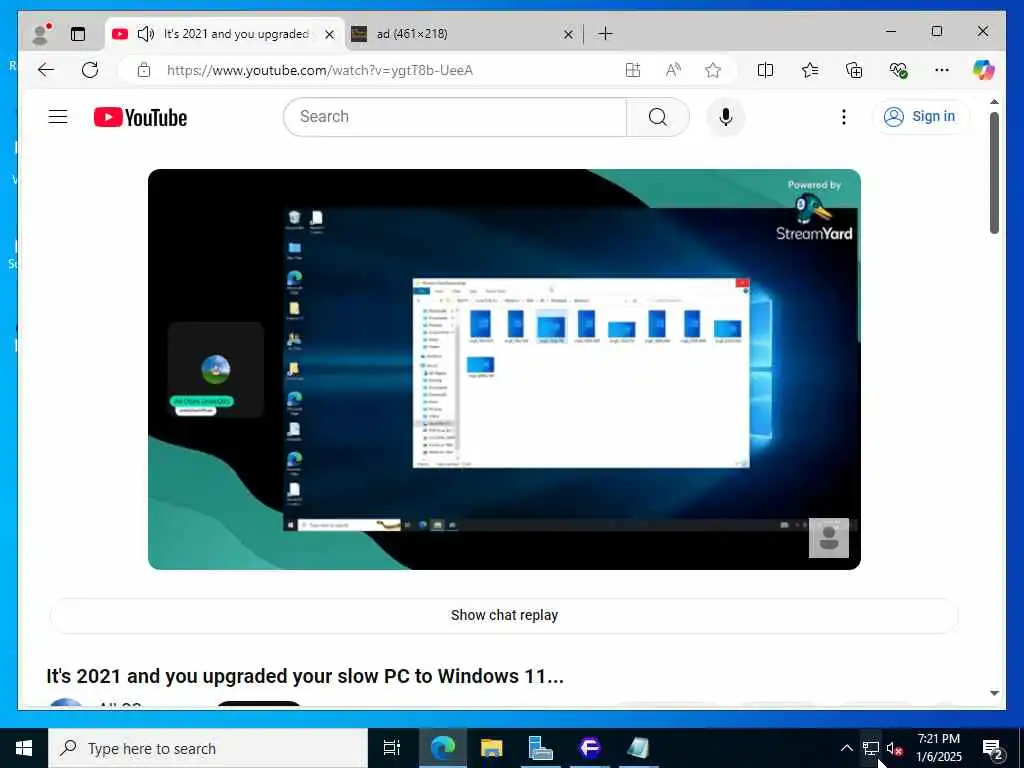The height and width of the screenshot is (768, 1024).
Task: Switch to the YouTube video tab
Action: [x=224, y=33]
